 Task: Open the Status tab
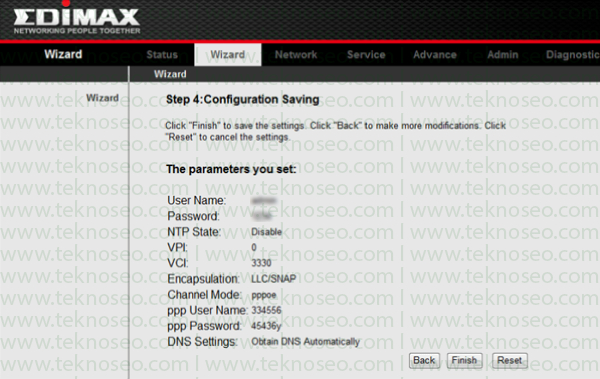[162, 55]
